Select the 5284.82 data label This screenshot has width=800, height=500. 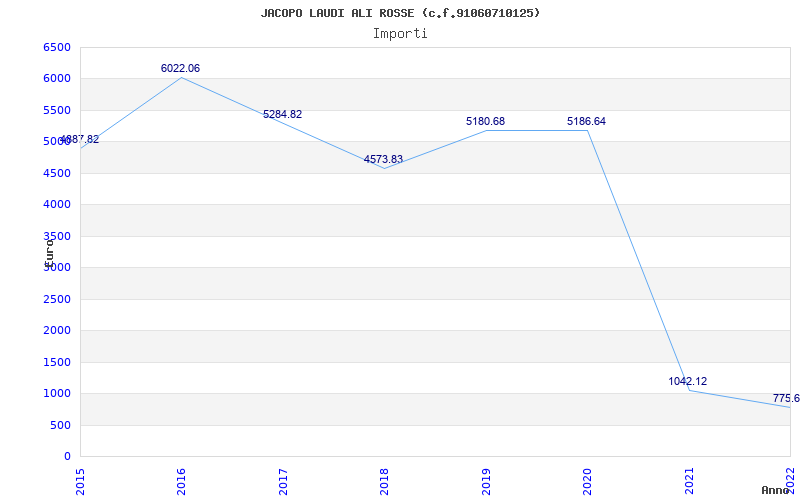pyautogui.click(x=282, y=115)
